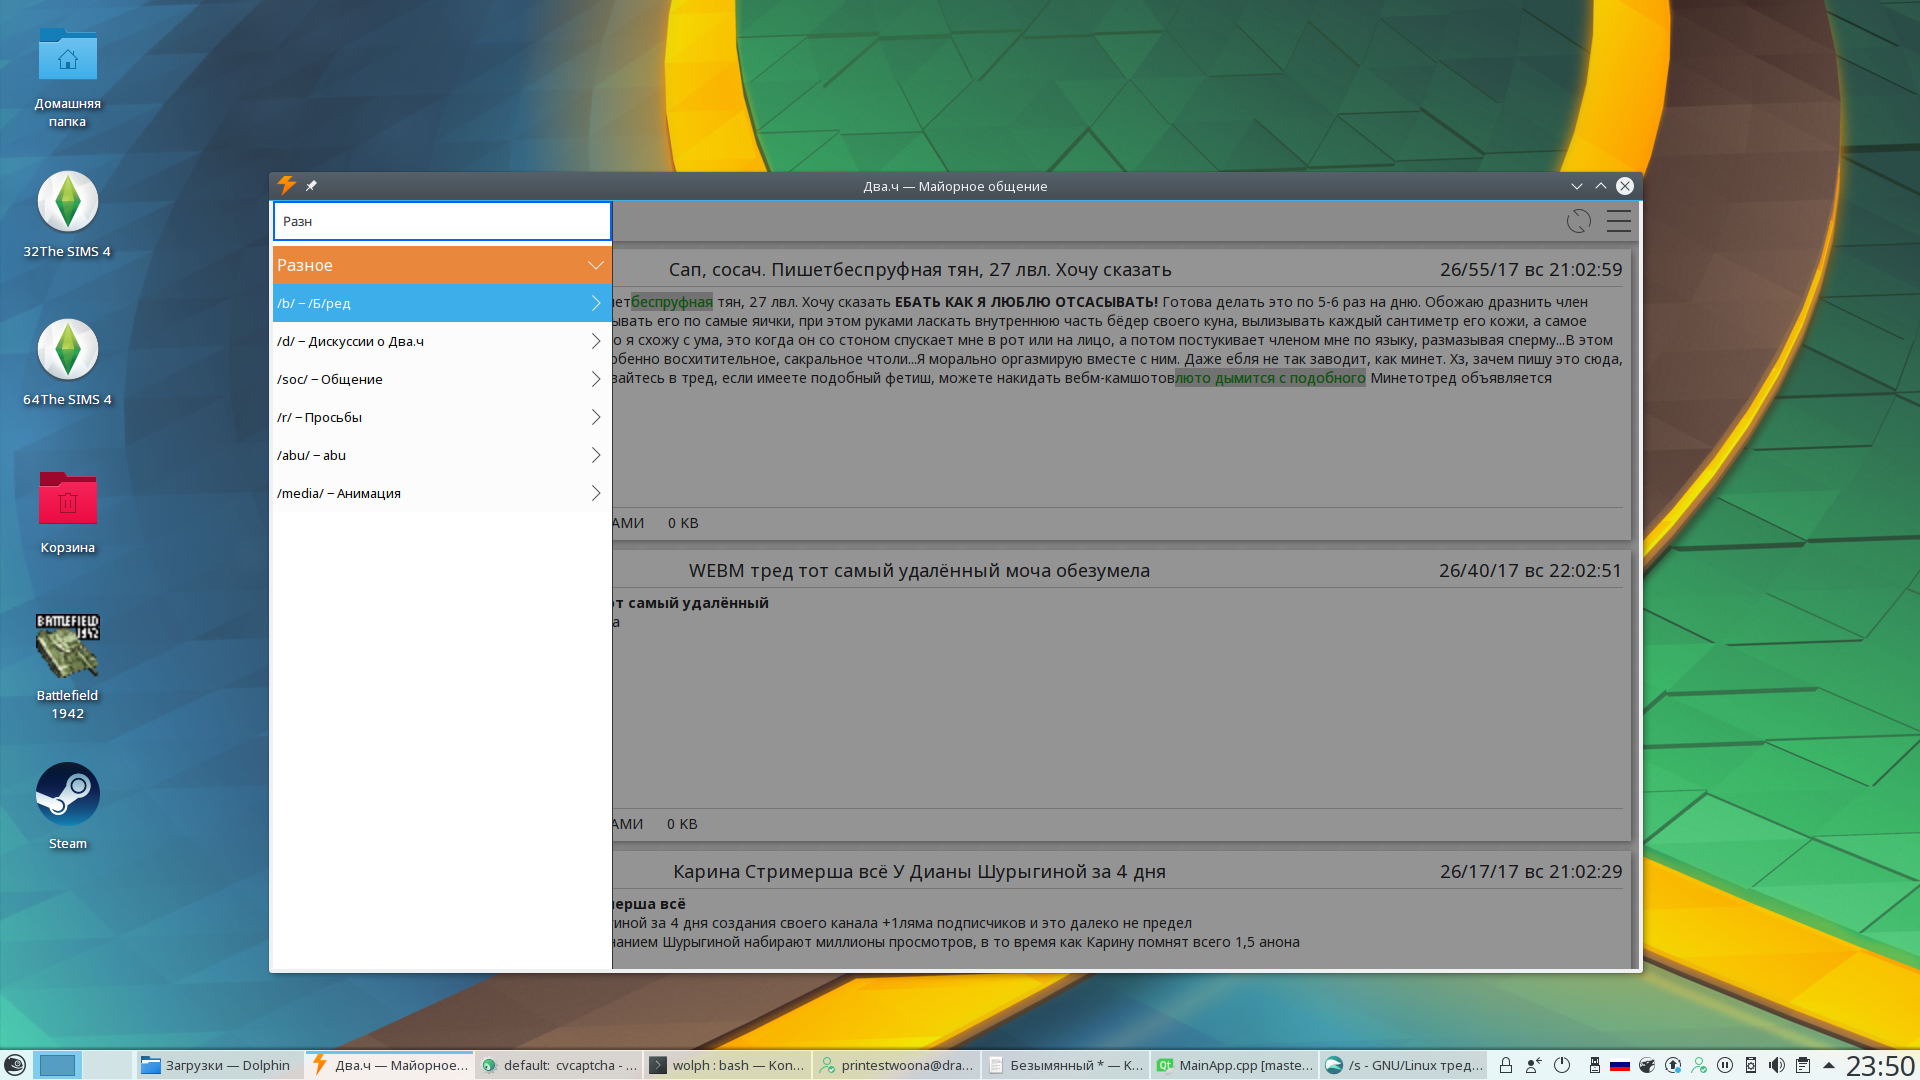1920x1080 pixels.
Task: Open thread Карина Стримерша всё У Дианы Шурыгиной
Action: click(919, 872)
